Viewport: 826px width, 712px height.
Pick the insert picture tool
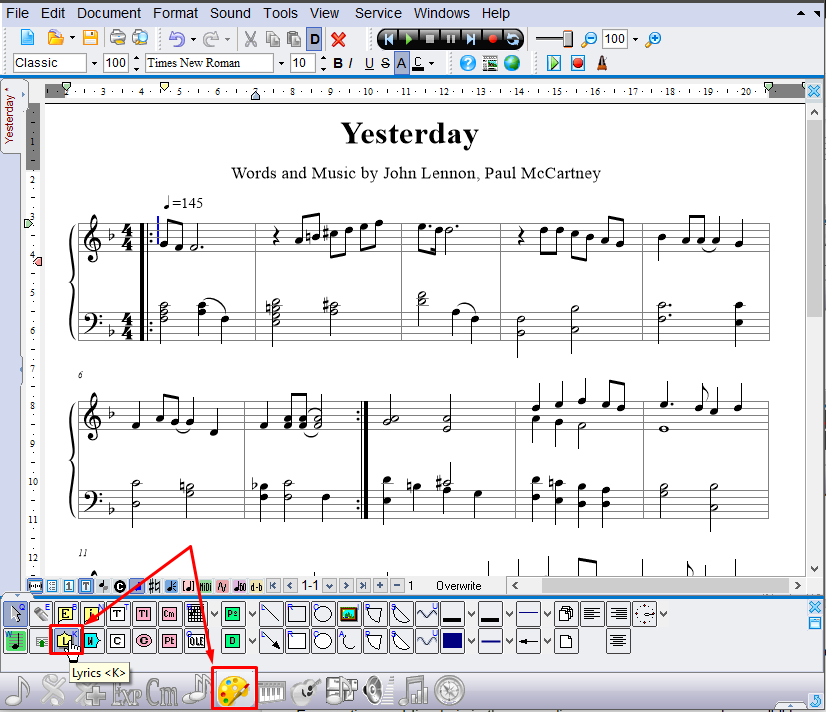point(349,614)
